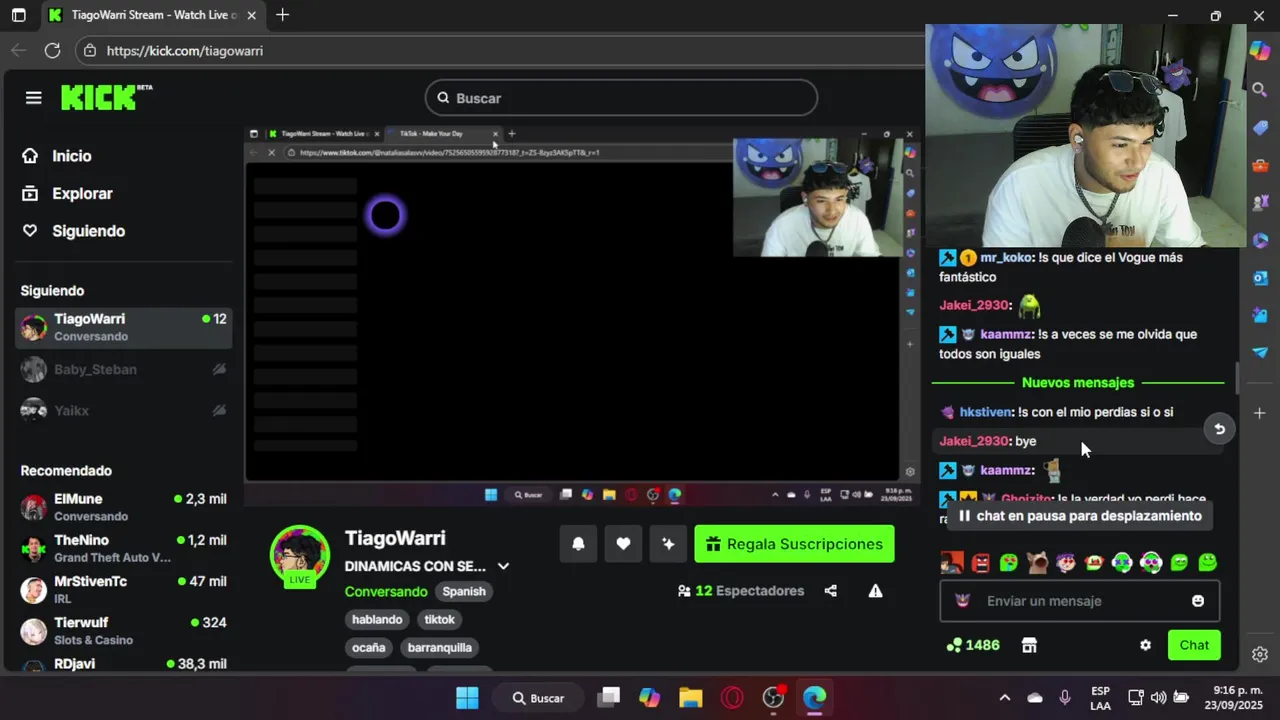Open Siguiendo in the sidebar
This screenshot has height=720, width=1280.
(88, 231)
